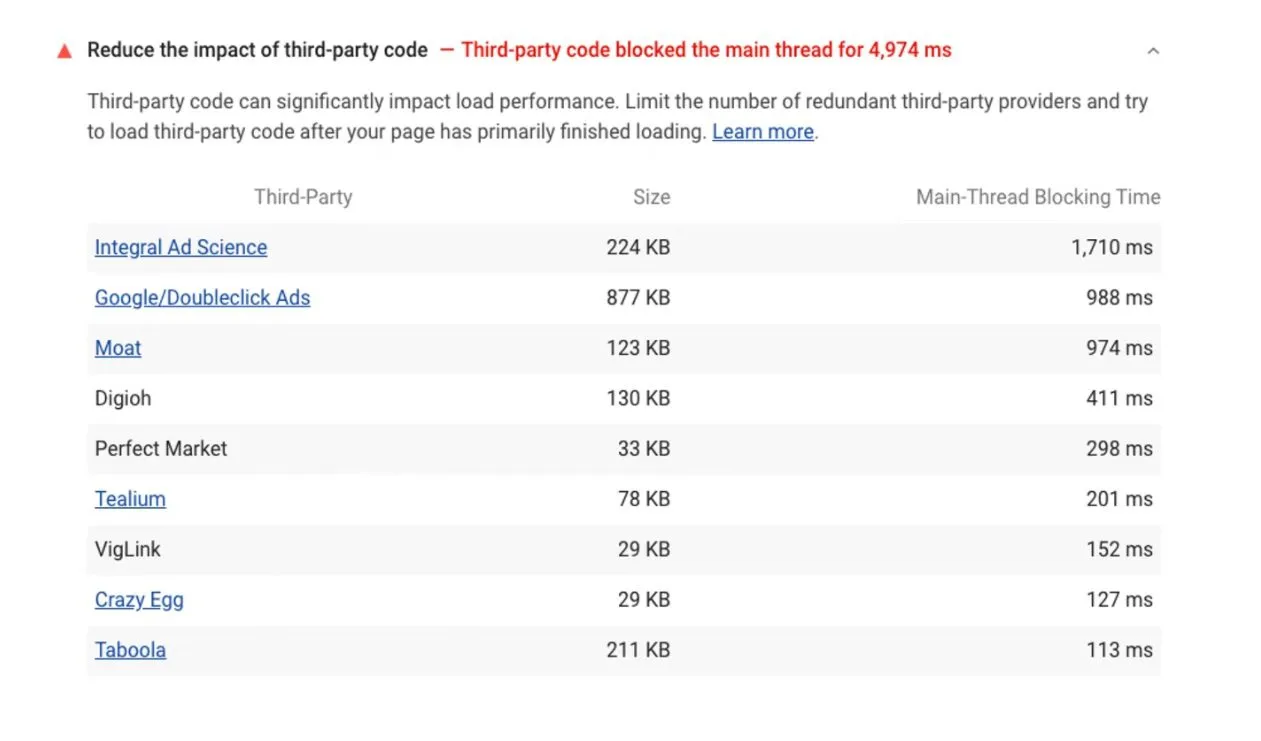Screen dimensions: 1261x741
Task: Click the red main thread blocked summary text
Action: [x=706, y=50]
